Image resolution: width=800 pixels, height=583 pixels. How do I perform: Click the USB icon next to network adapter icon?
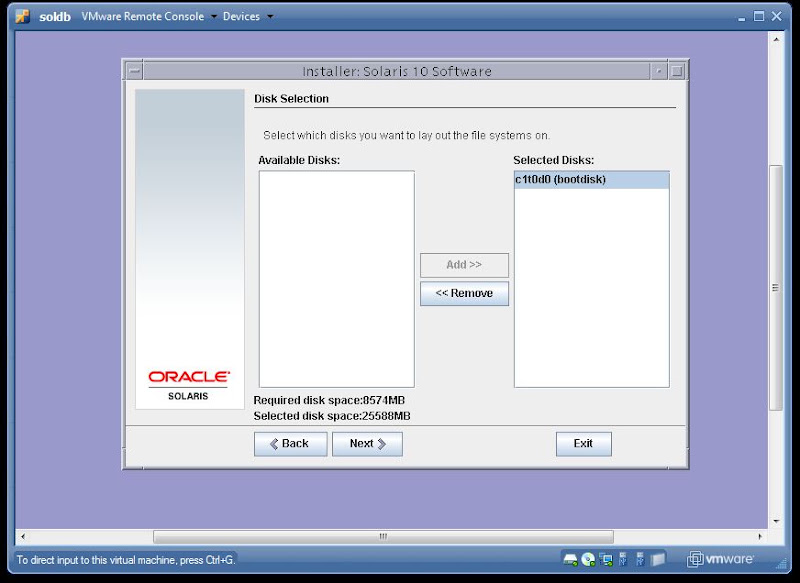coord(623,560)
